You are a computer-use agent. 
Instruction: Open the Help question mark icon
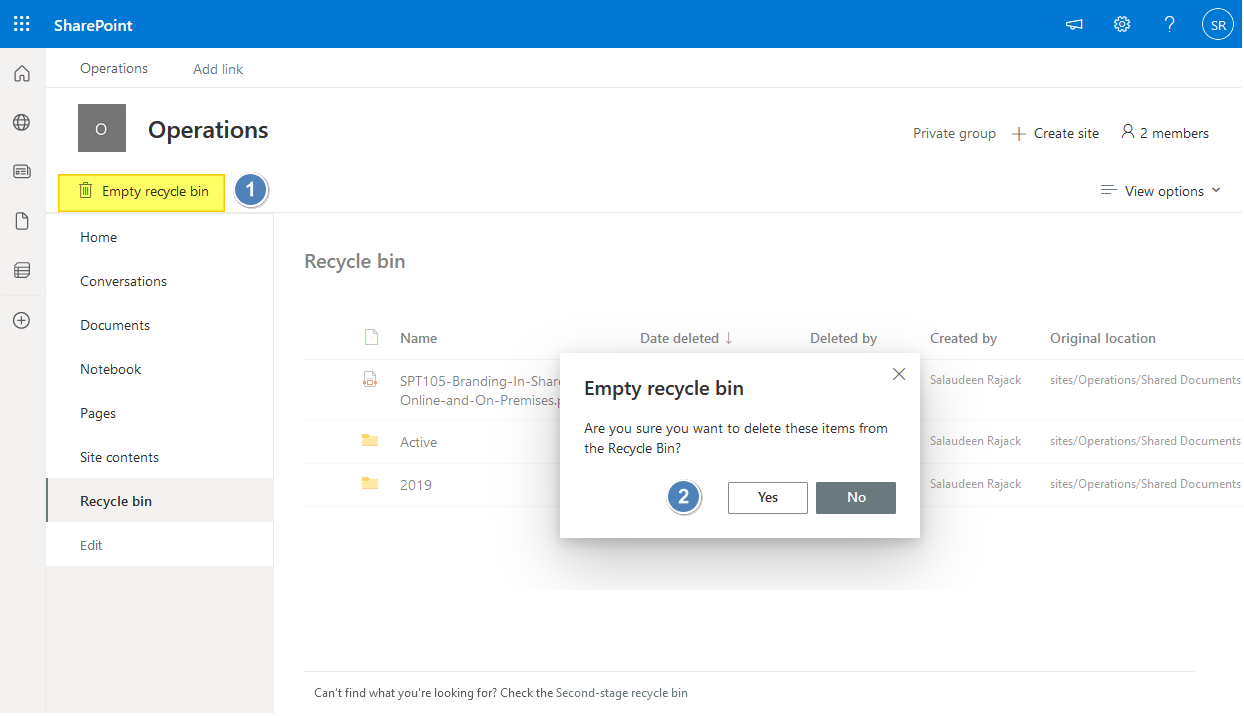tap(1169, 24)
